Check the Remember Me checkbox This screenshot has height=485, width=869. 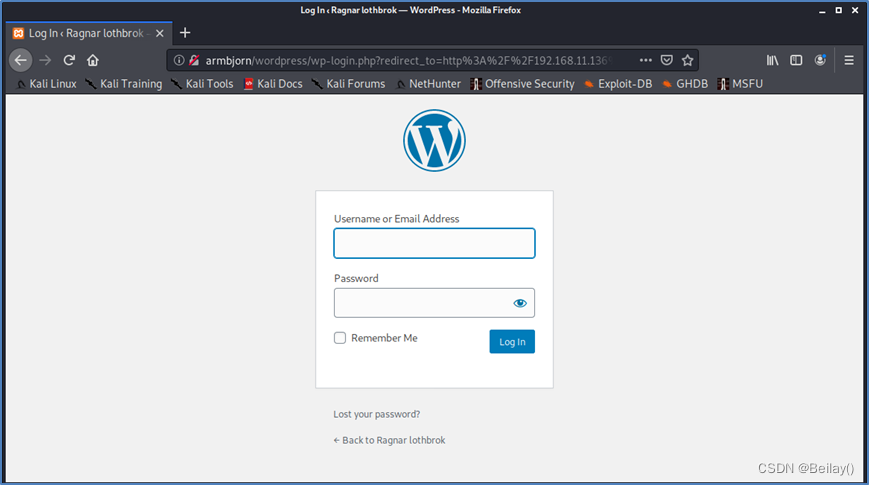(340, 338)
